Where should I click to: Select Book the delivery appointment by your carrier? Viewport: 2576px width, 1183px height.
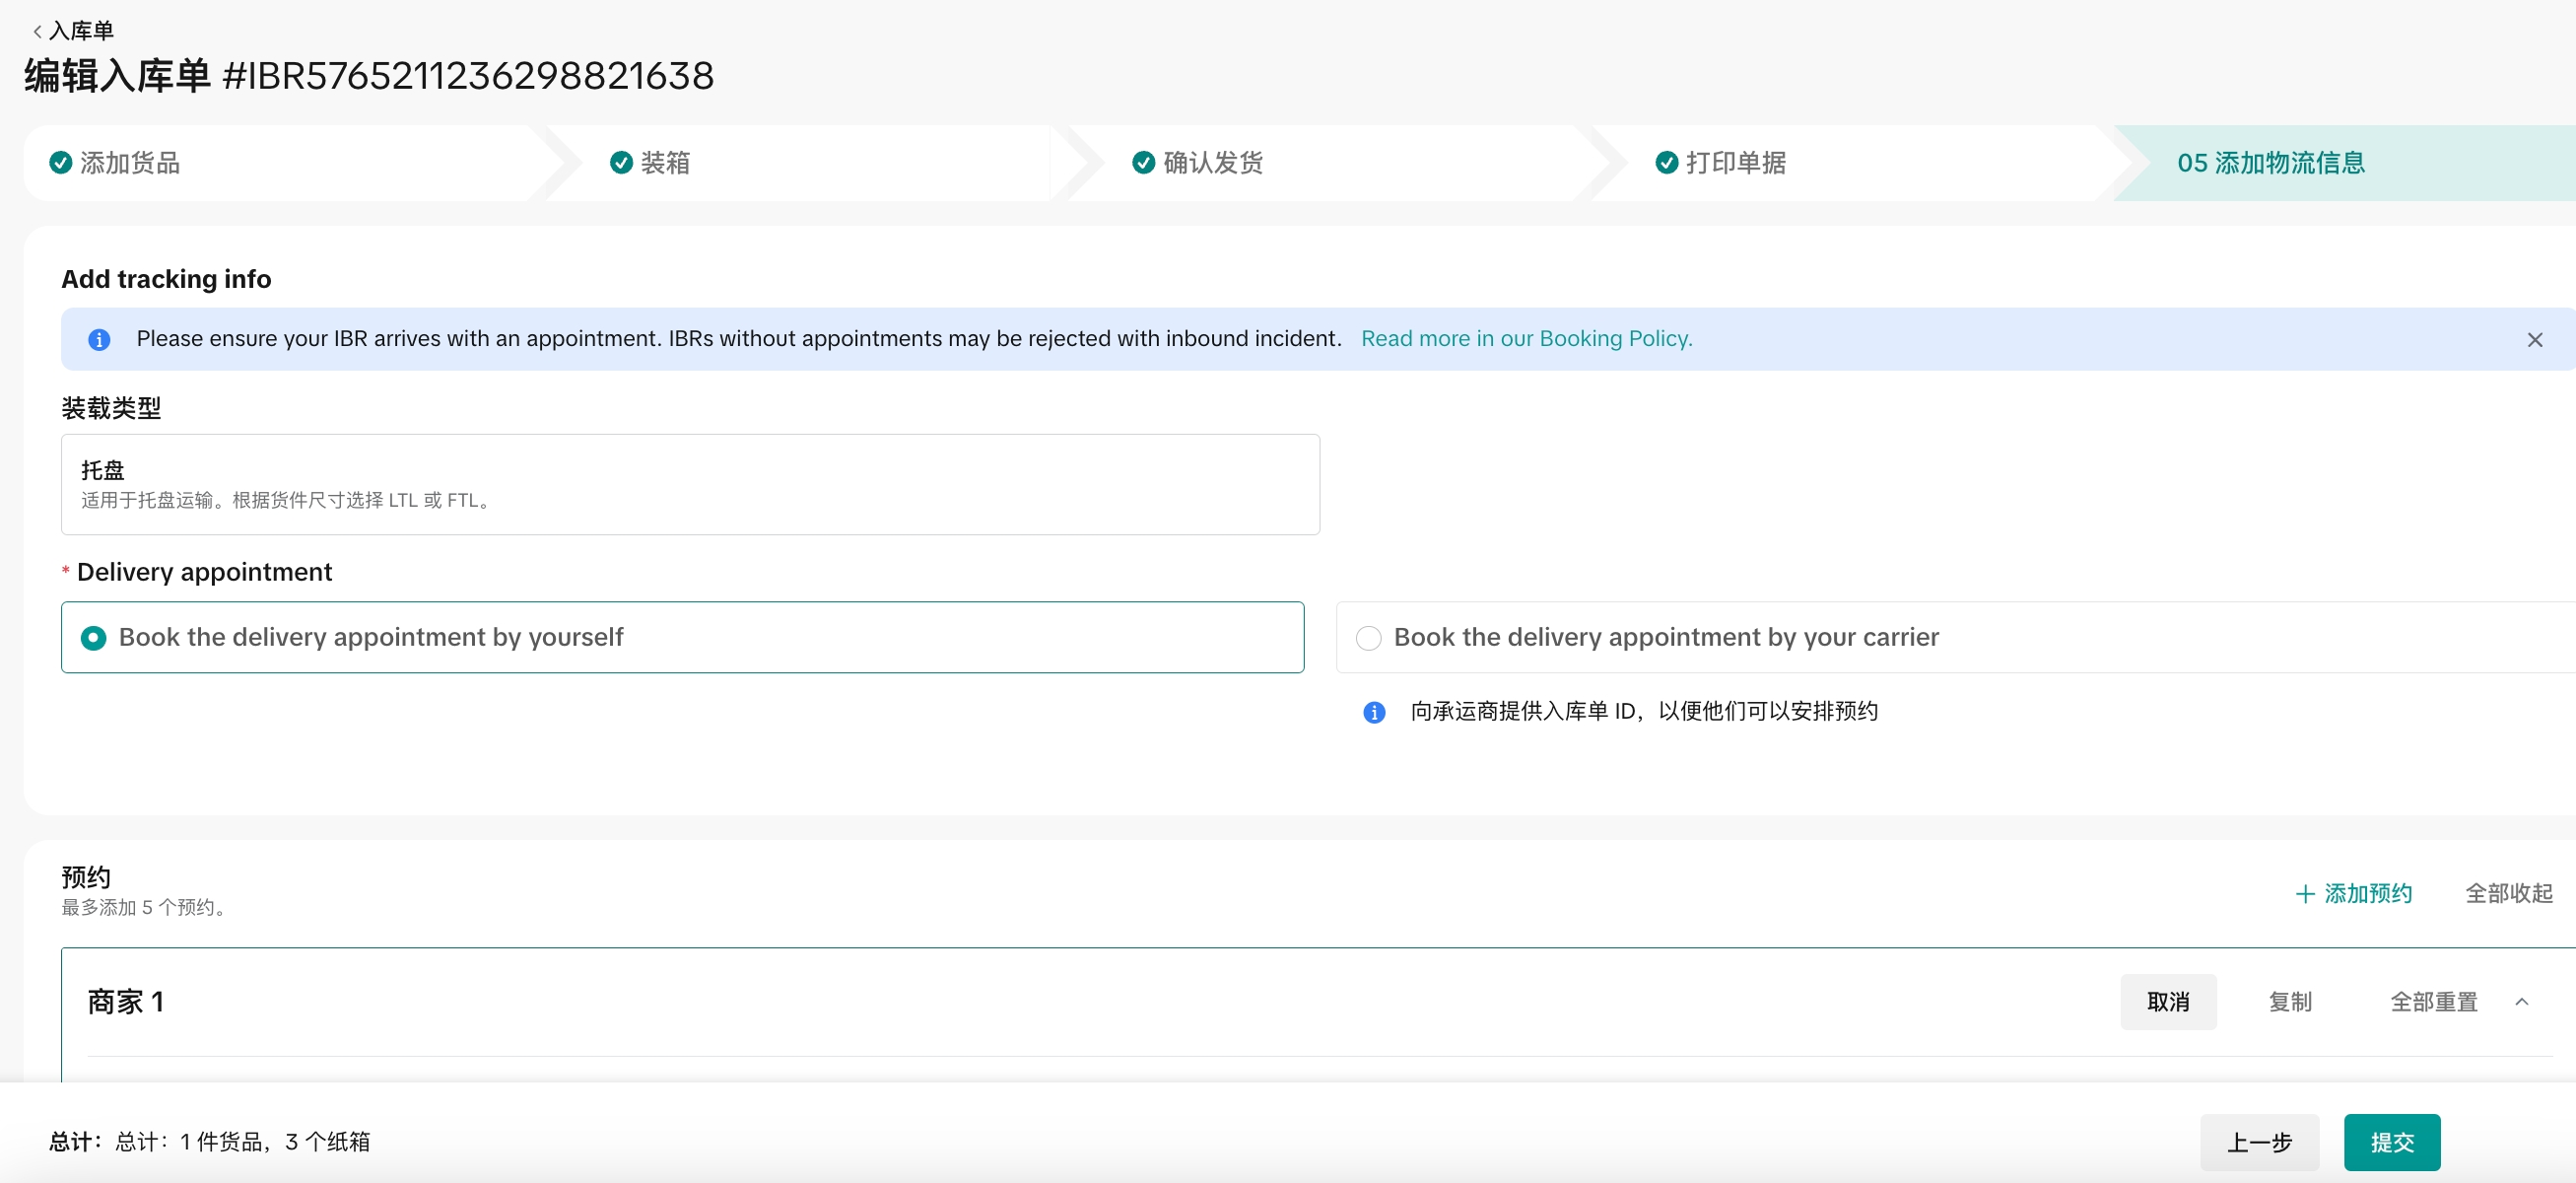tap(1368, 637)
